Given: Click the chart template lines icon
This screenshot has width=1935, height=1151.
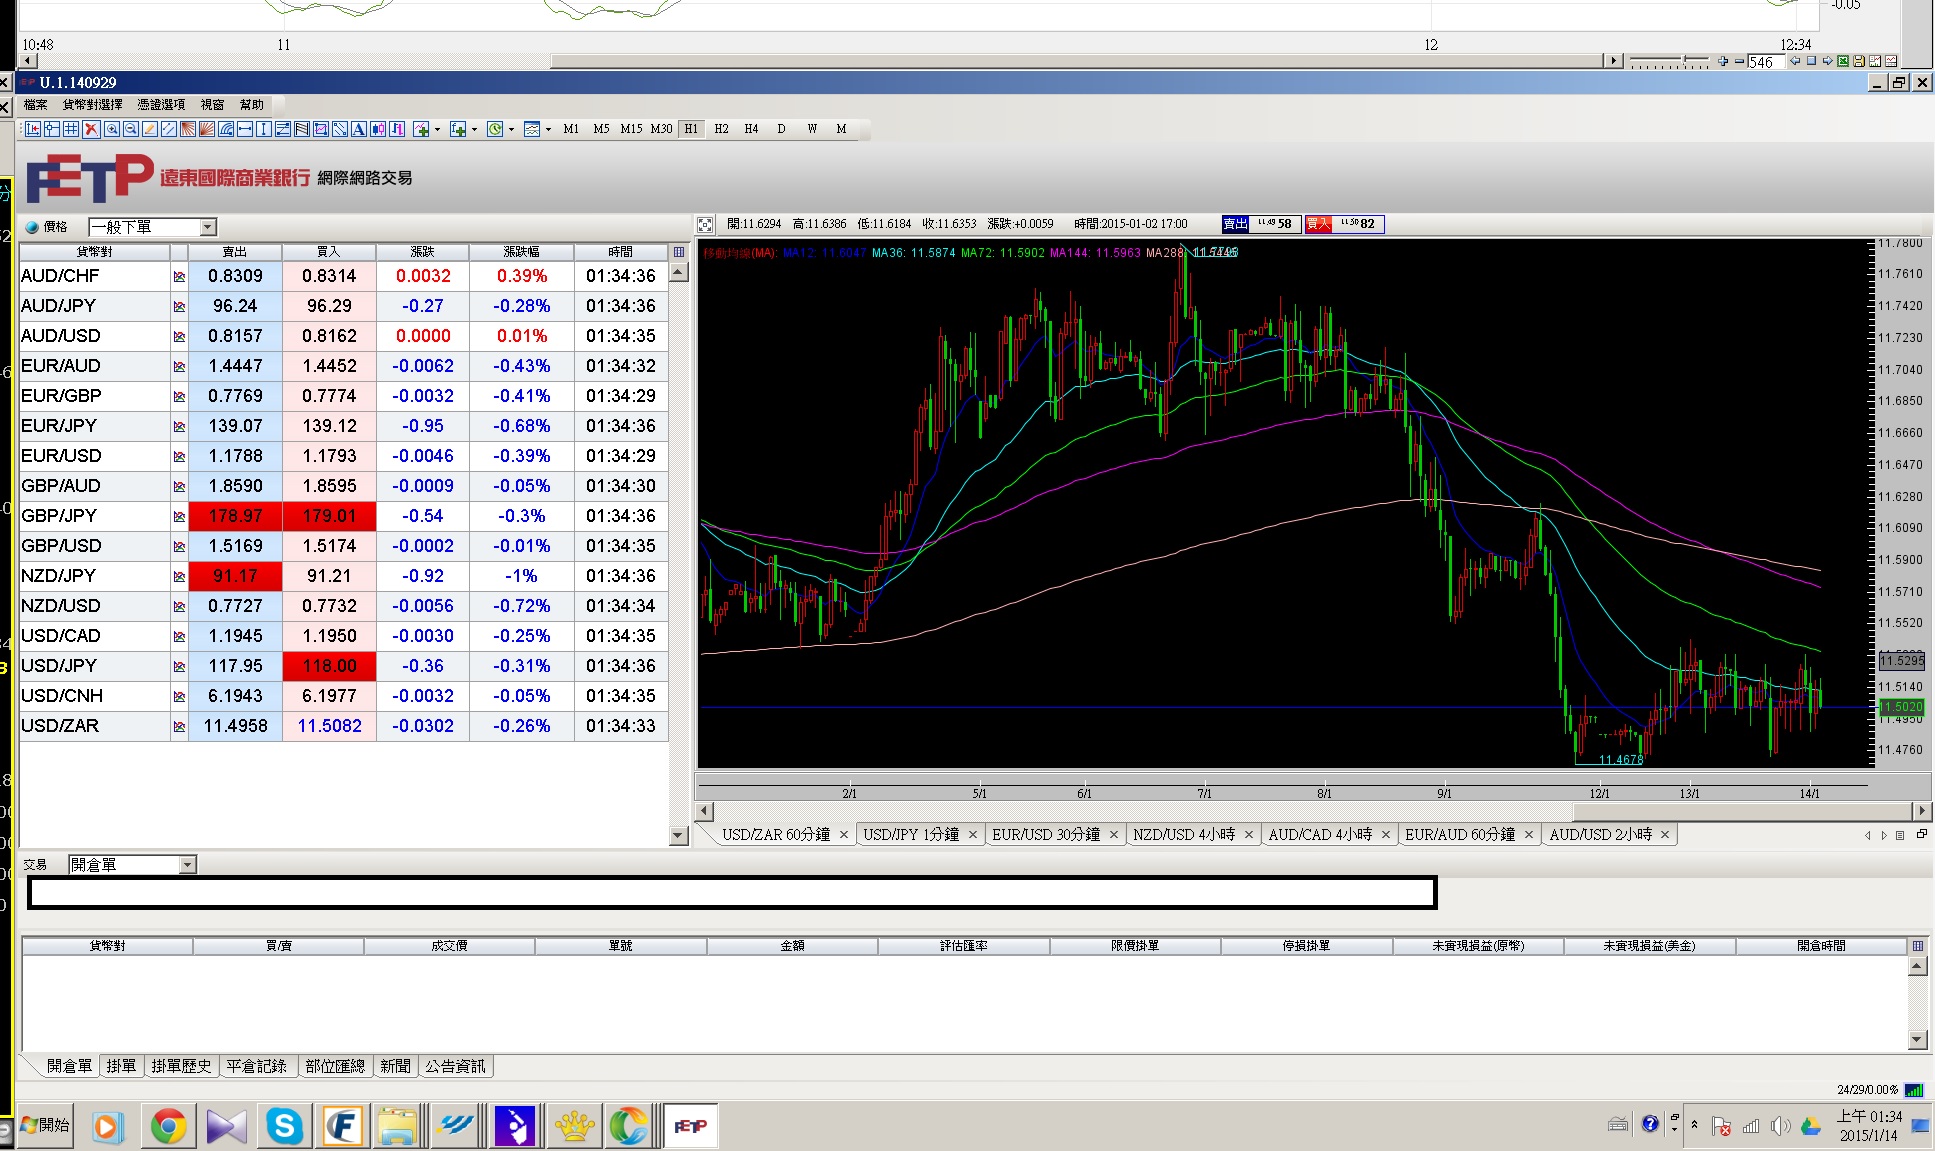Looking at the screenshot, I should pos(532,129).
